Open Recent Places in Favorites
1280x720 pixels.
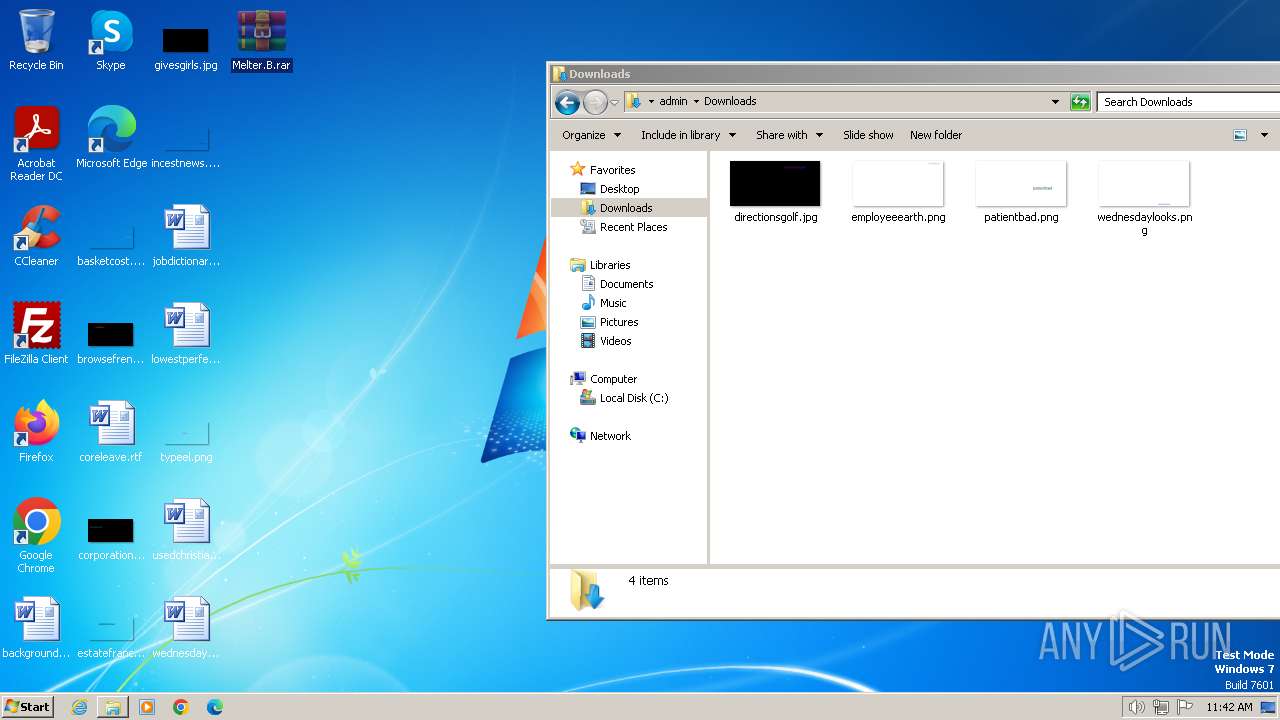[633, 227]
